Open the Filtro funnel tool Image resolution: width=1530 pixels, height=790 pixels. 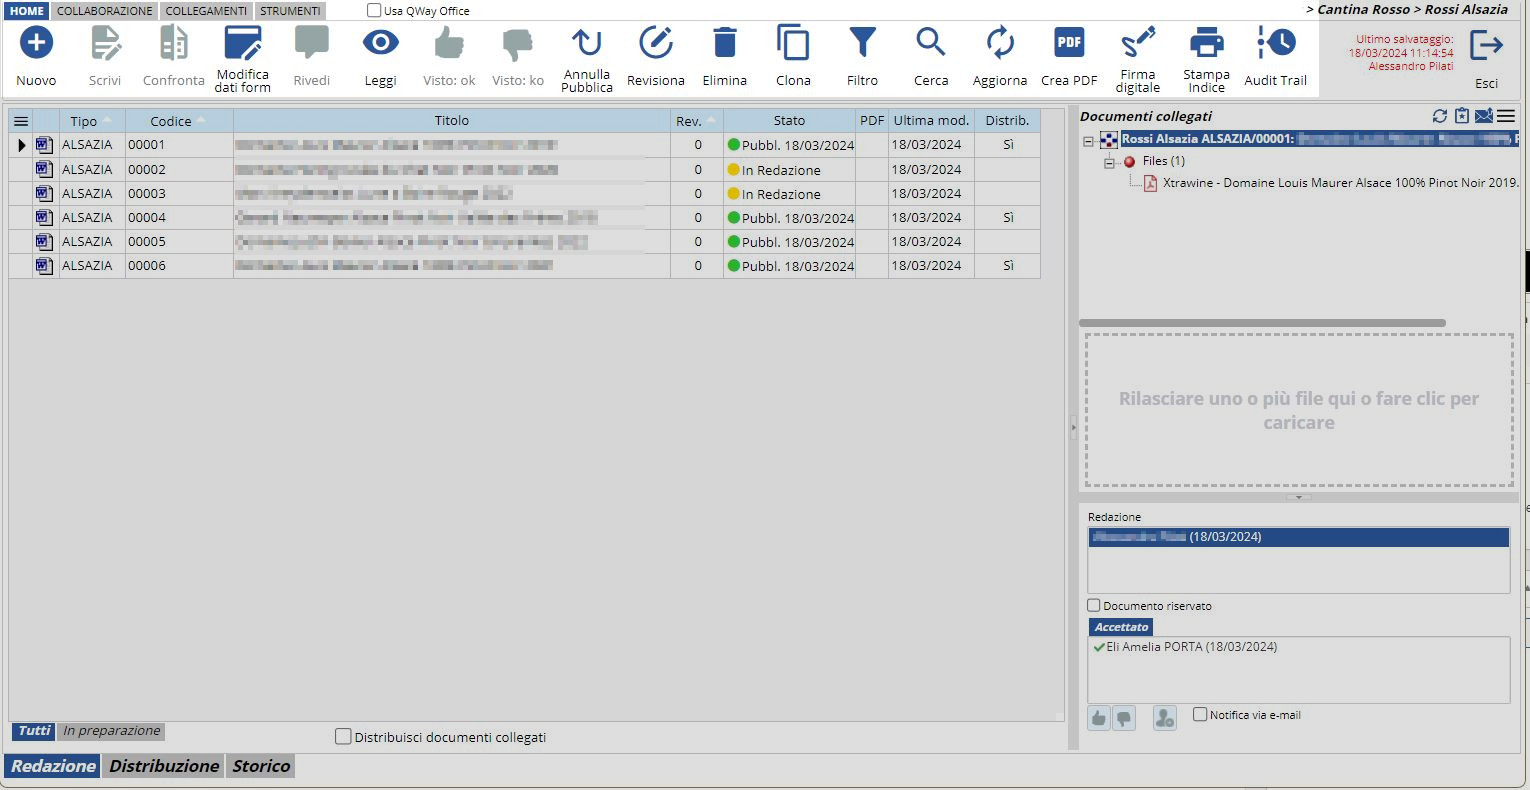862,44
